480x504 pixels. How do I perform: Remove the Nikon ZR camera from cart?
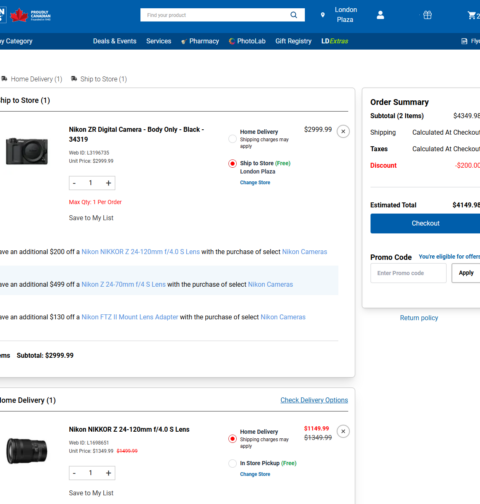[343, 131]
